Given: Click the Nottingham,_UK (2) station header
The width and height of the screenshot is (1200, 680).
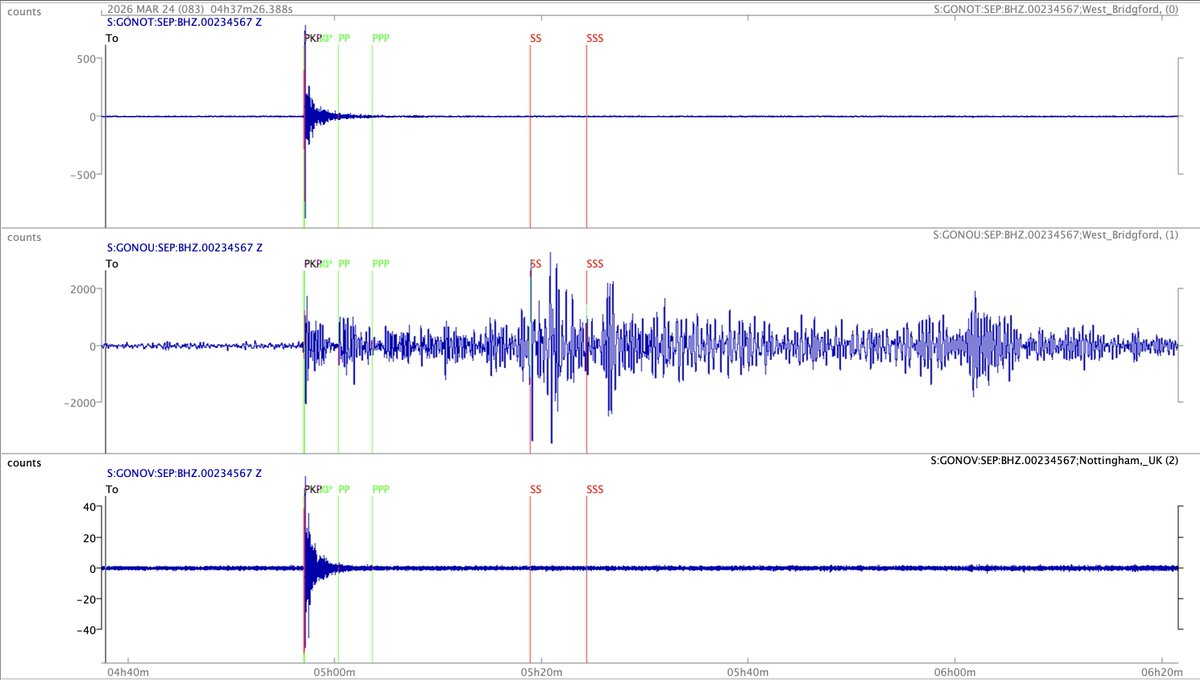Looking at the screenshot, I should [x=1056, y=461].
